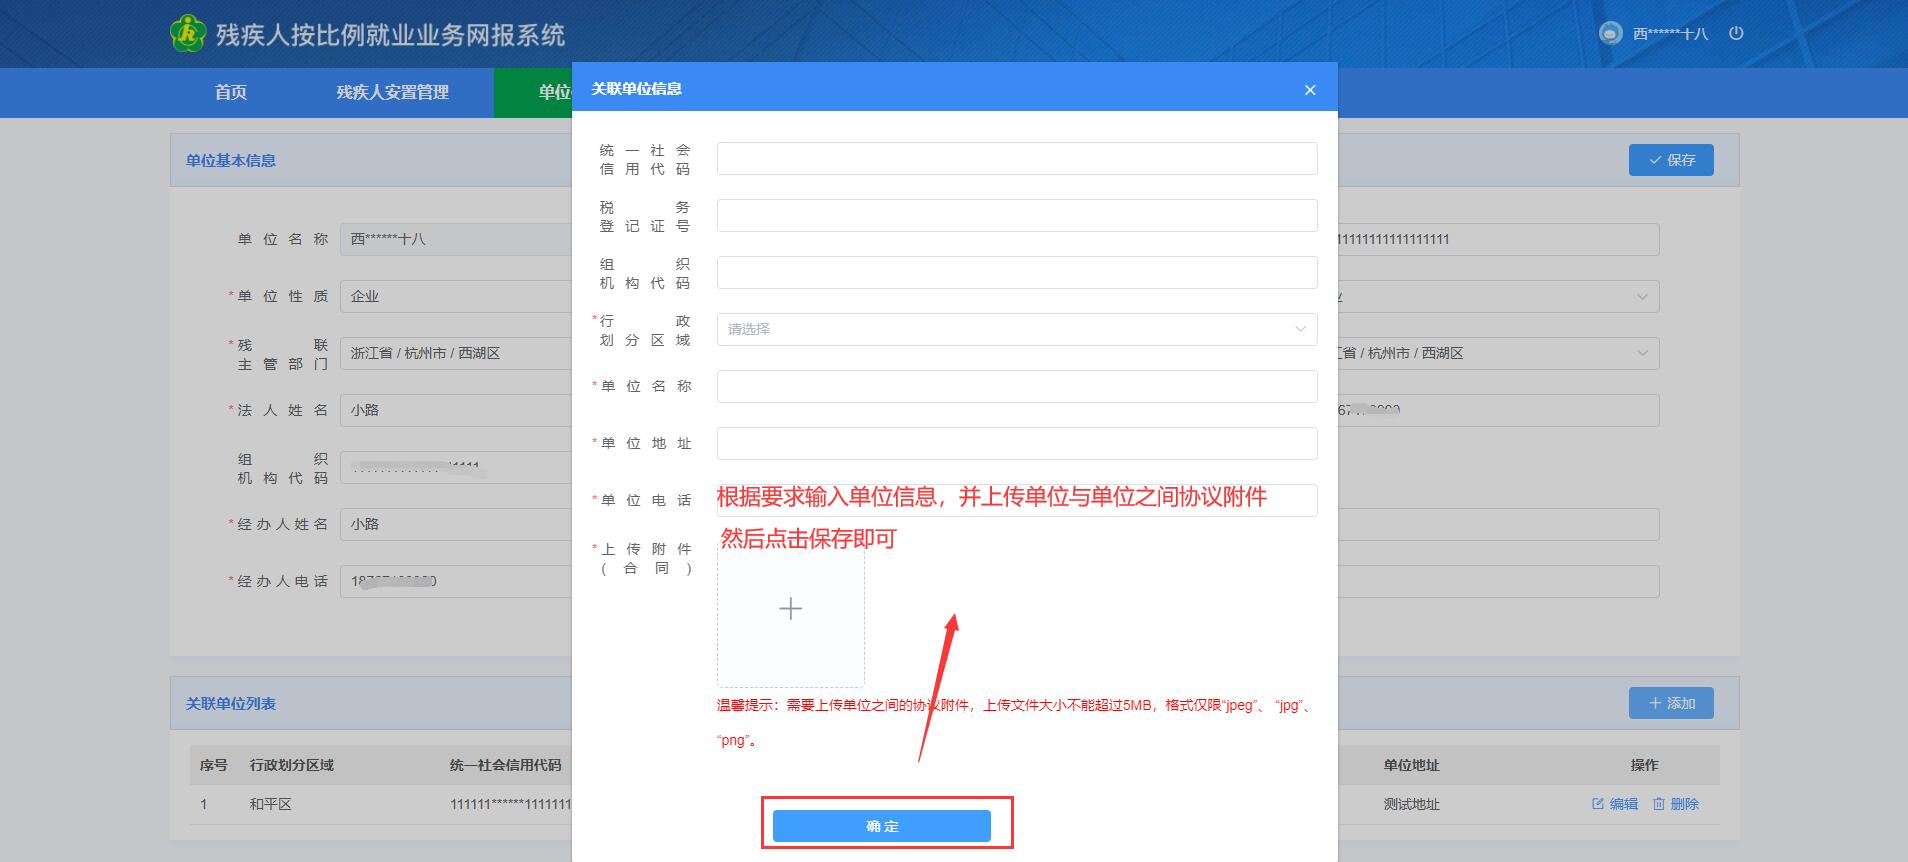The height and width of the screenshot is (862, 1908).
Task: Click 删除 for the 和平区 row
Action: click(x=1676, y=804)
